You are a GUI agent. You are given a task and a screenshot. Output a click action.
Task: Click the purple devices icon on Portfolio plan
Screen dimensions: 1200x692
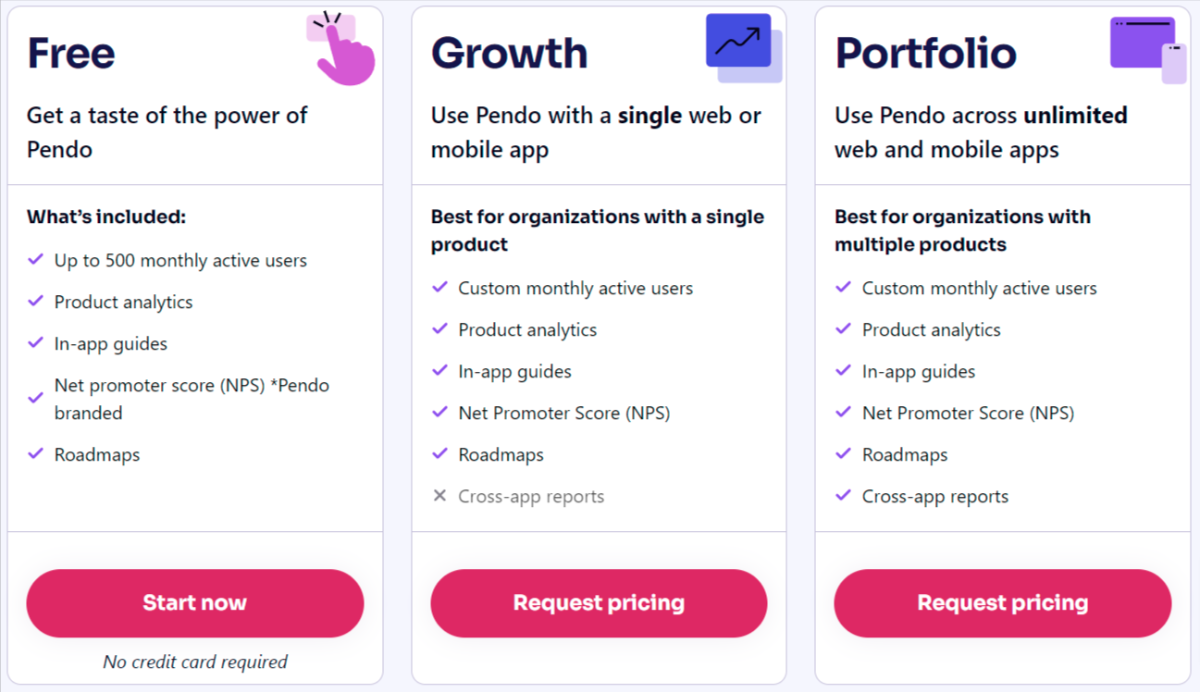point(1148,49)
